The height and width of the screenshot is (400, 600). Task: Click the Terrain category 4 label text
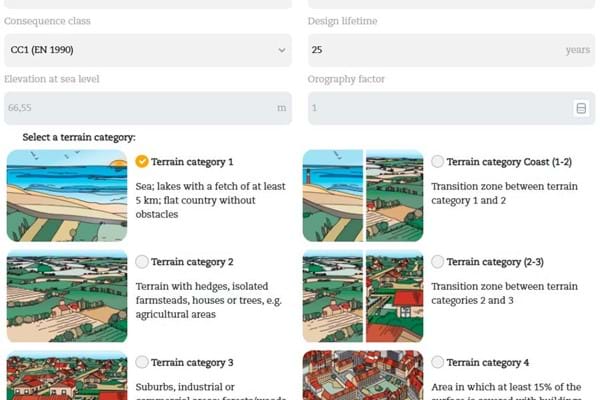tap(488, 362)
